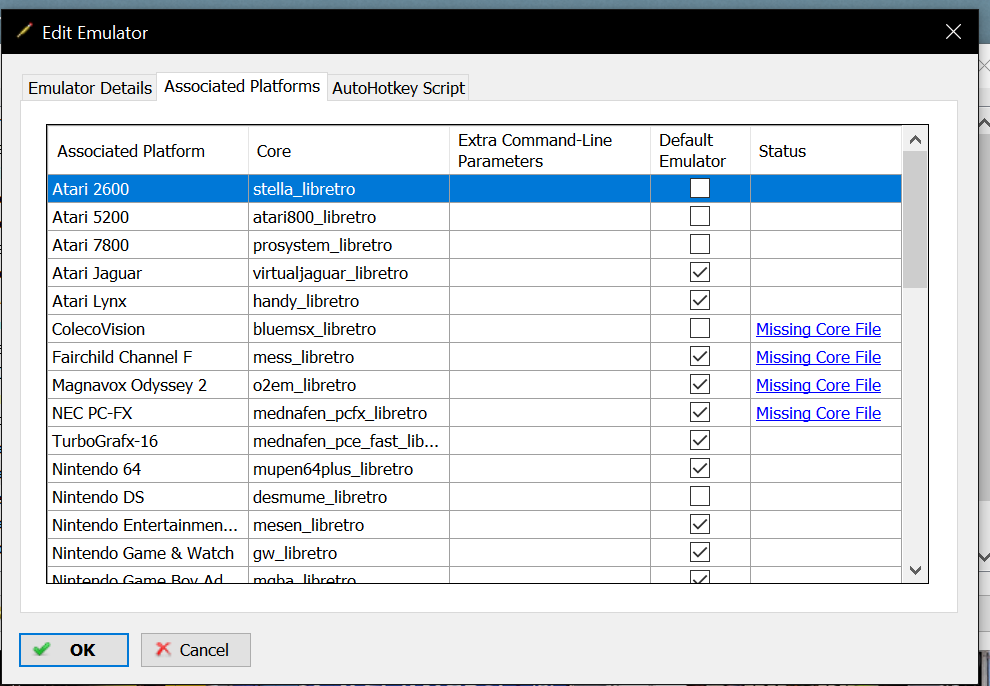Image resolution: width=990 pixels, height=686 pixels.
Task: Uncheck Fairchild Channel F default emulator
Action: coord(700,356)
